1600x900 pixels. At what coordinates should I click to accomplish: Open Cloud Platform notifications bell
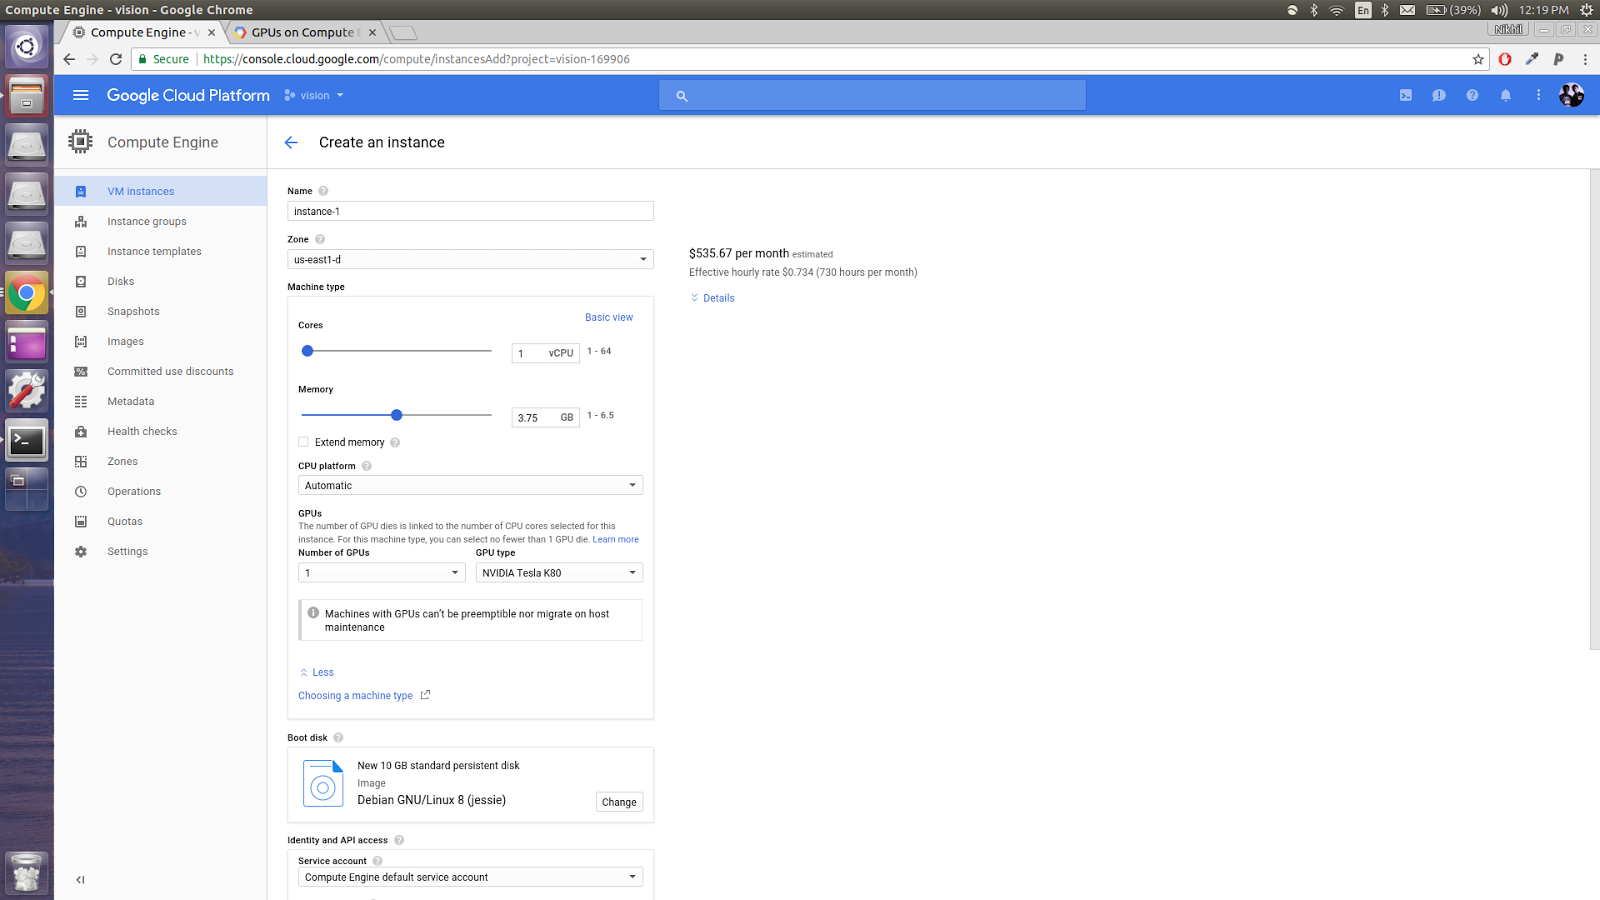(1505, 95)
